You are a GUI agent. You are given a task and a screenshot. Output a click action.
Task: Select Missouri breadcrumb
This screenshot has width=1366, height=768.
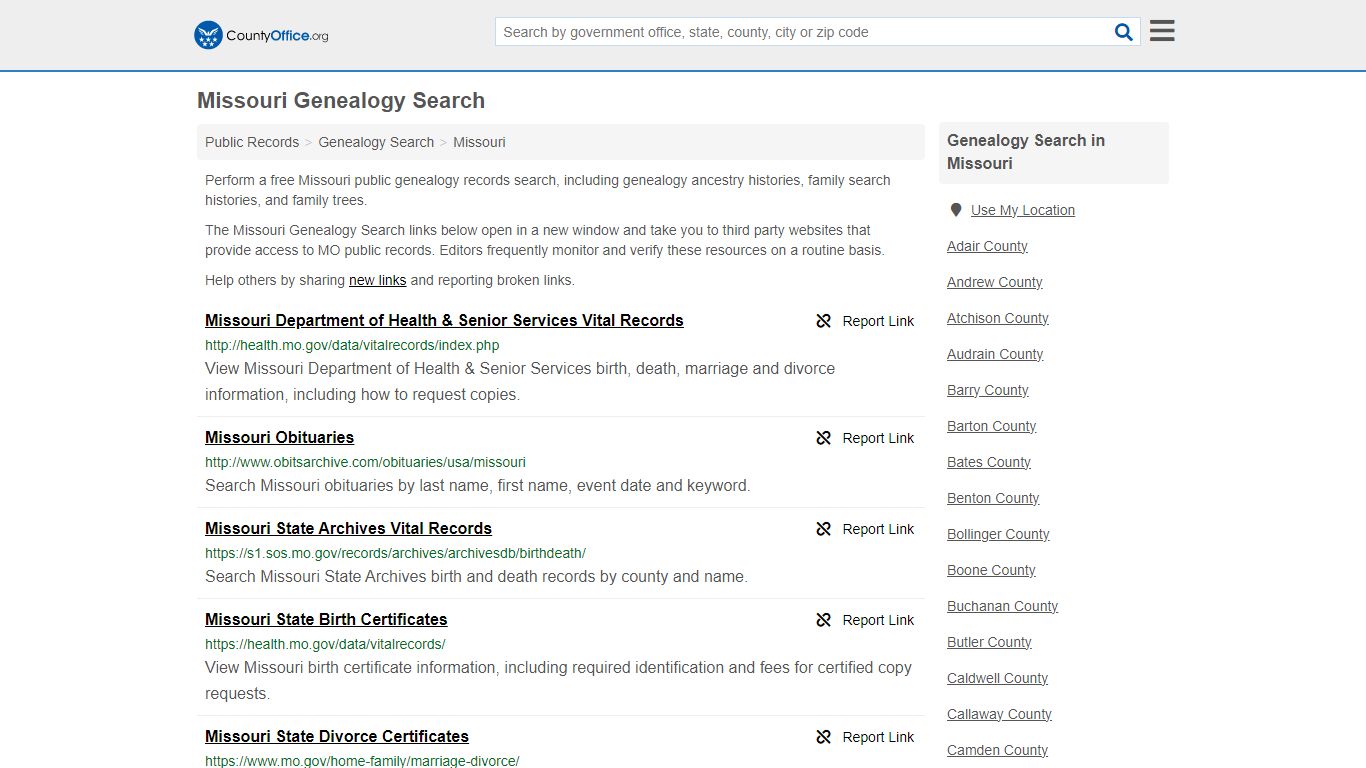click(479, 142)
